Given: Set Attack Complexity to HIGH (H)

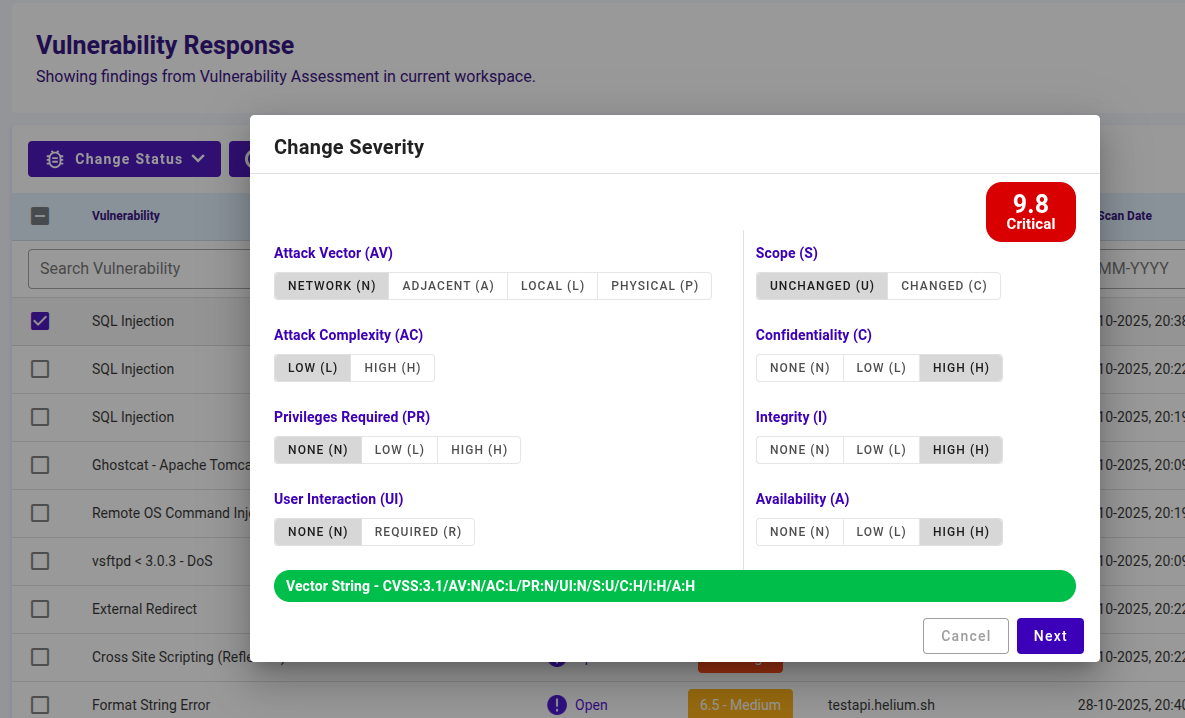Looking at the screenshot, I should [392, 368].
